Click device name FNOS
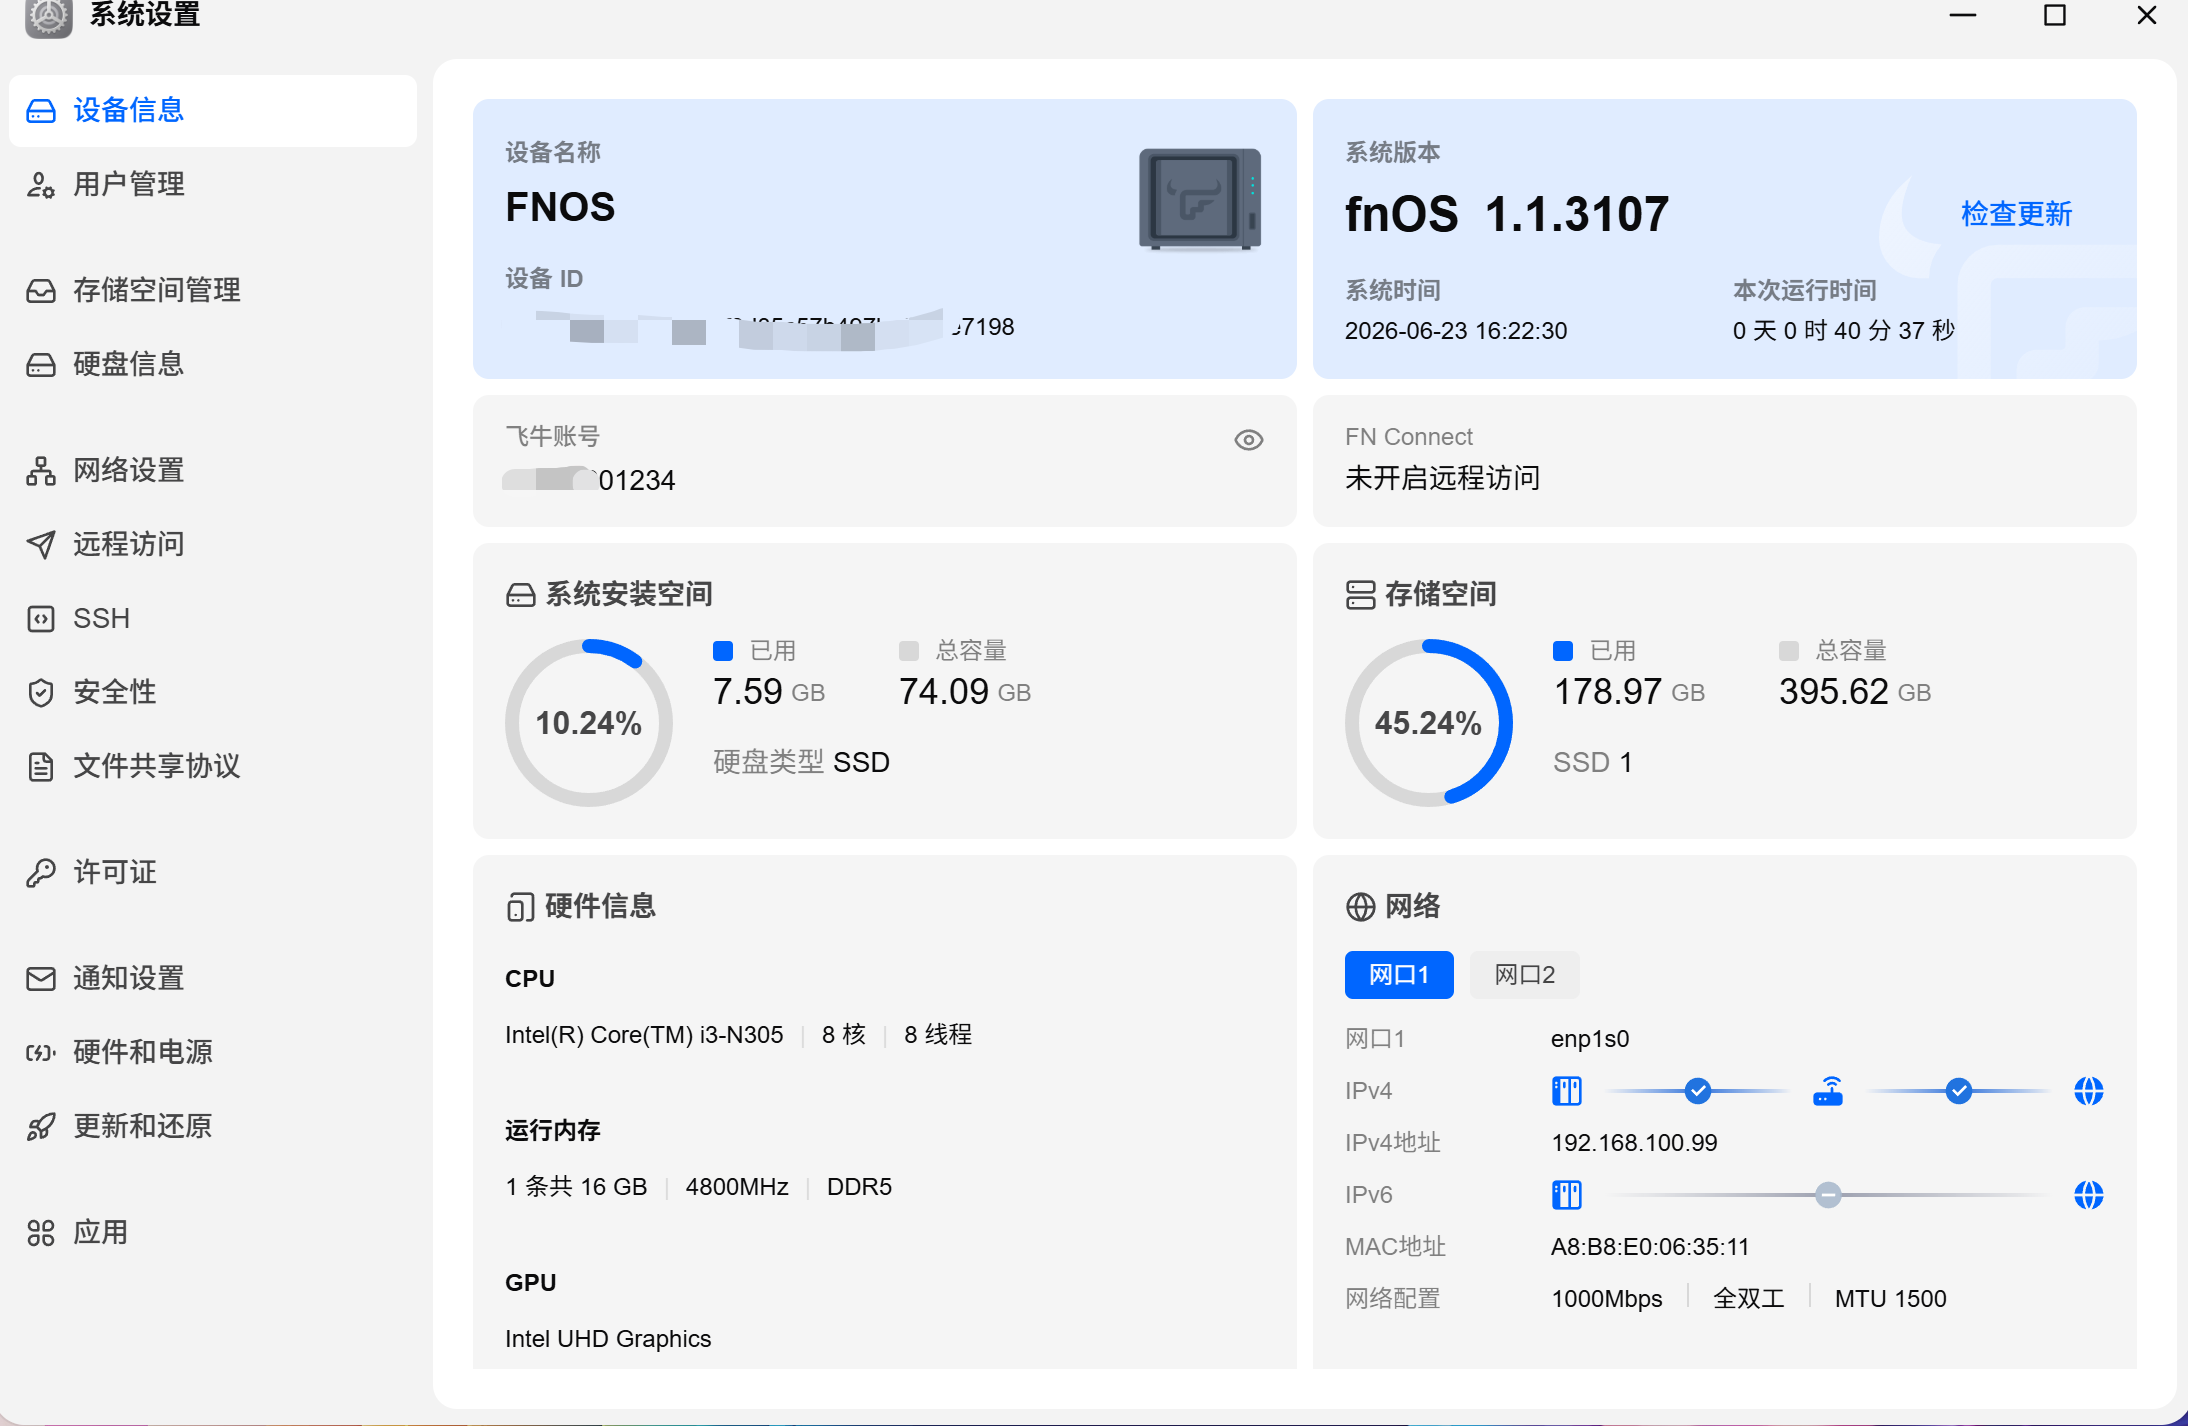This screenshot has width=2188, height=1426. 560,207
